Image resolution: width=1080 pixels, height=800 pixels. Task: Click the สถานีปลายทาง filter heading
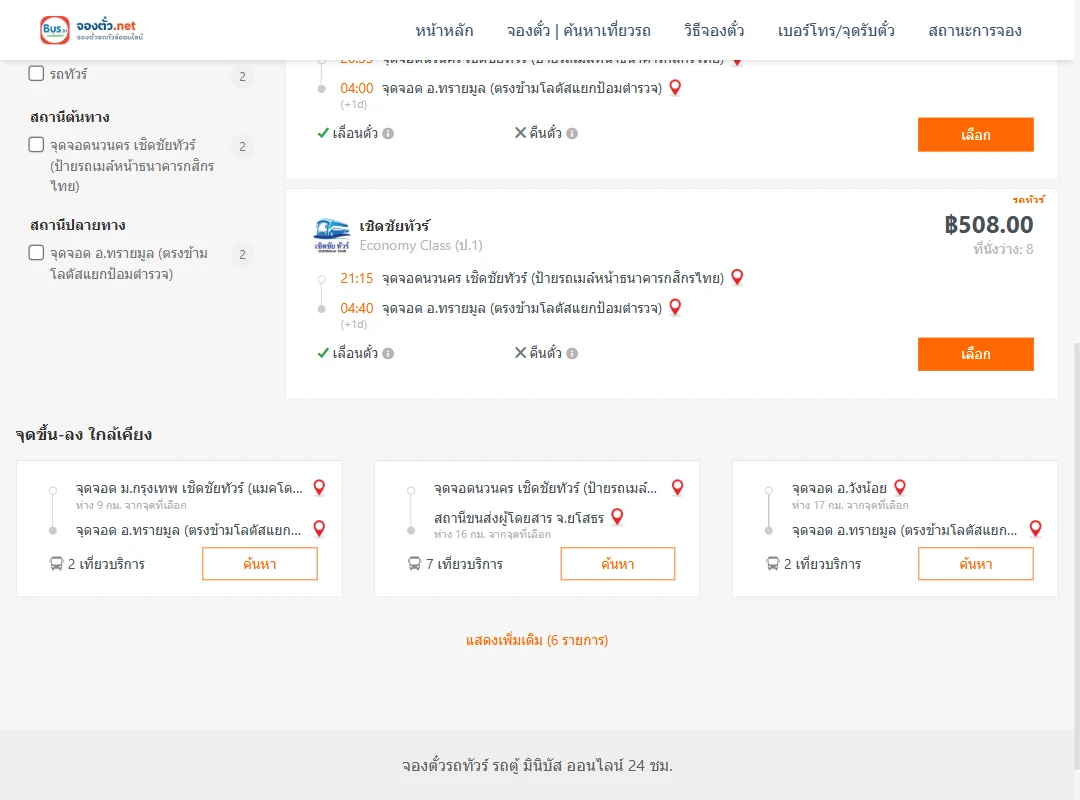[x=78, y=225]
